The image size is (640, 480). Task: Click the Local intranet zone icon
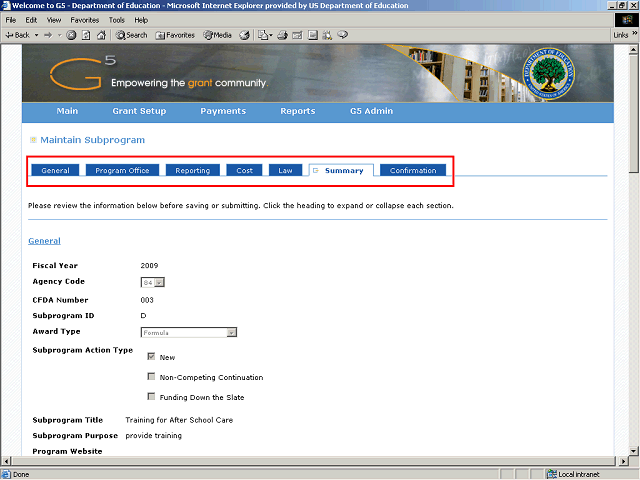tap(552, 474)
